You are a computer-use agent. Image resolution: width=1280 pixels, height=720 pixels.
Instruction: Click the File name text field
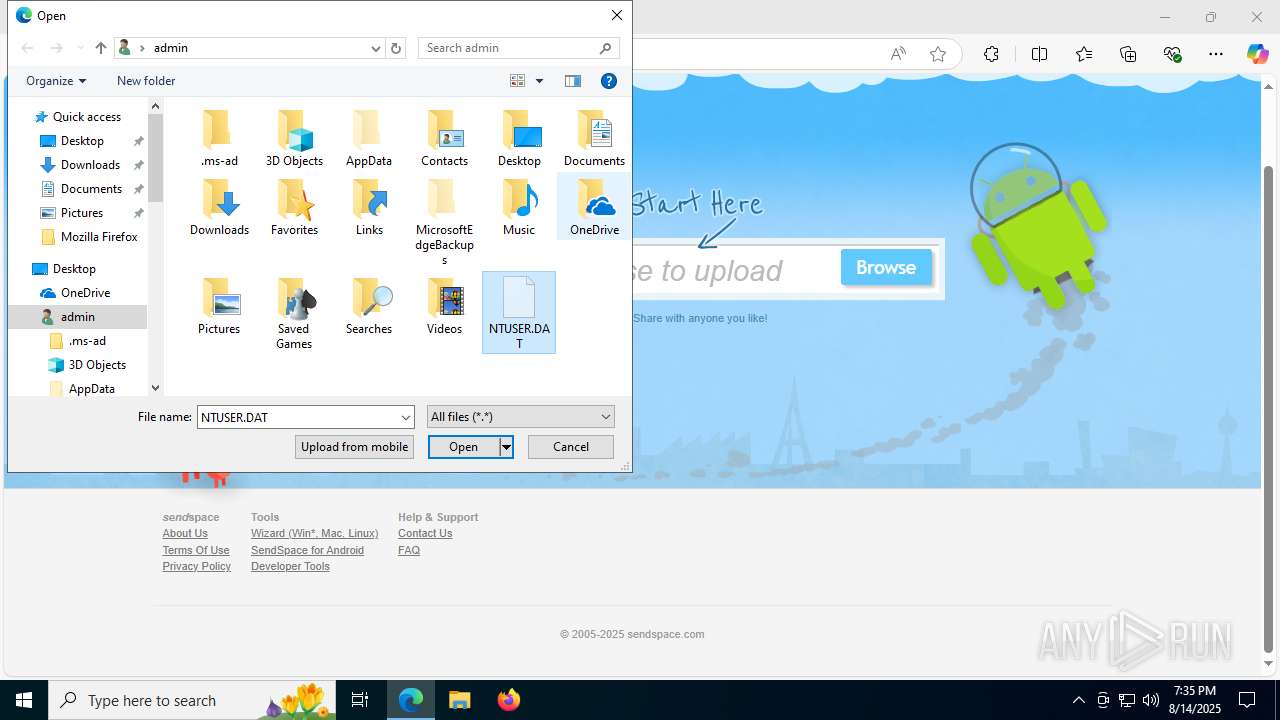pos(297,417)
